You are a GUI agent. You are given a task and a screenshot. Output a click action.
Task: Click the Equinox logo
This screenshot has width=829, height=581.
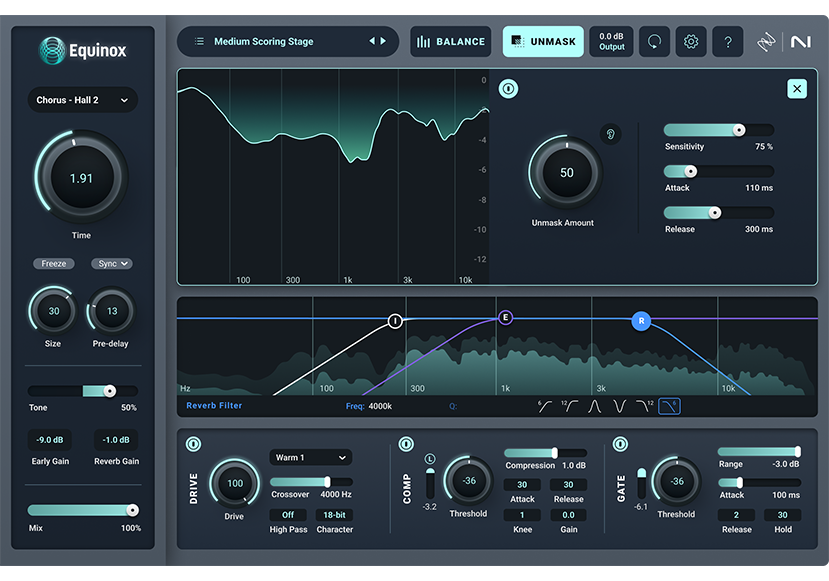pyautogui.click(x=82, y=51)
